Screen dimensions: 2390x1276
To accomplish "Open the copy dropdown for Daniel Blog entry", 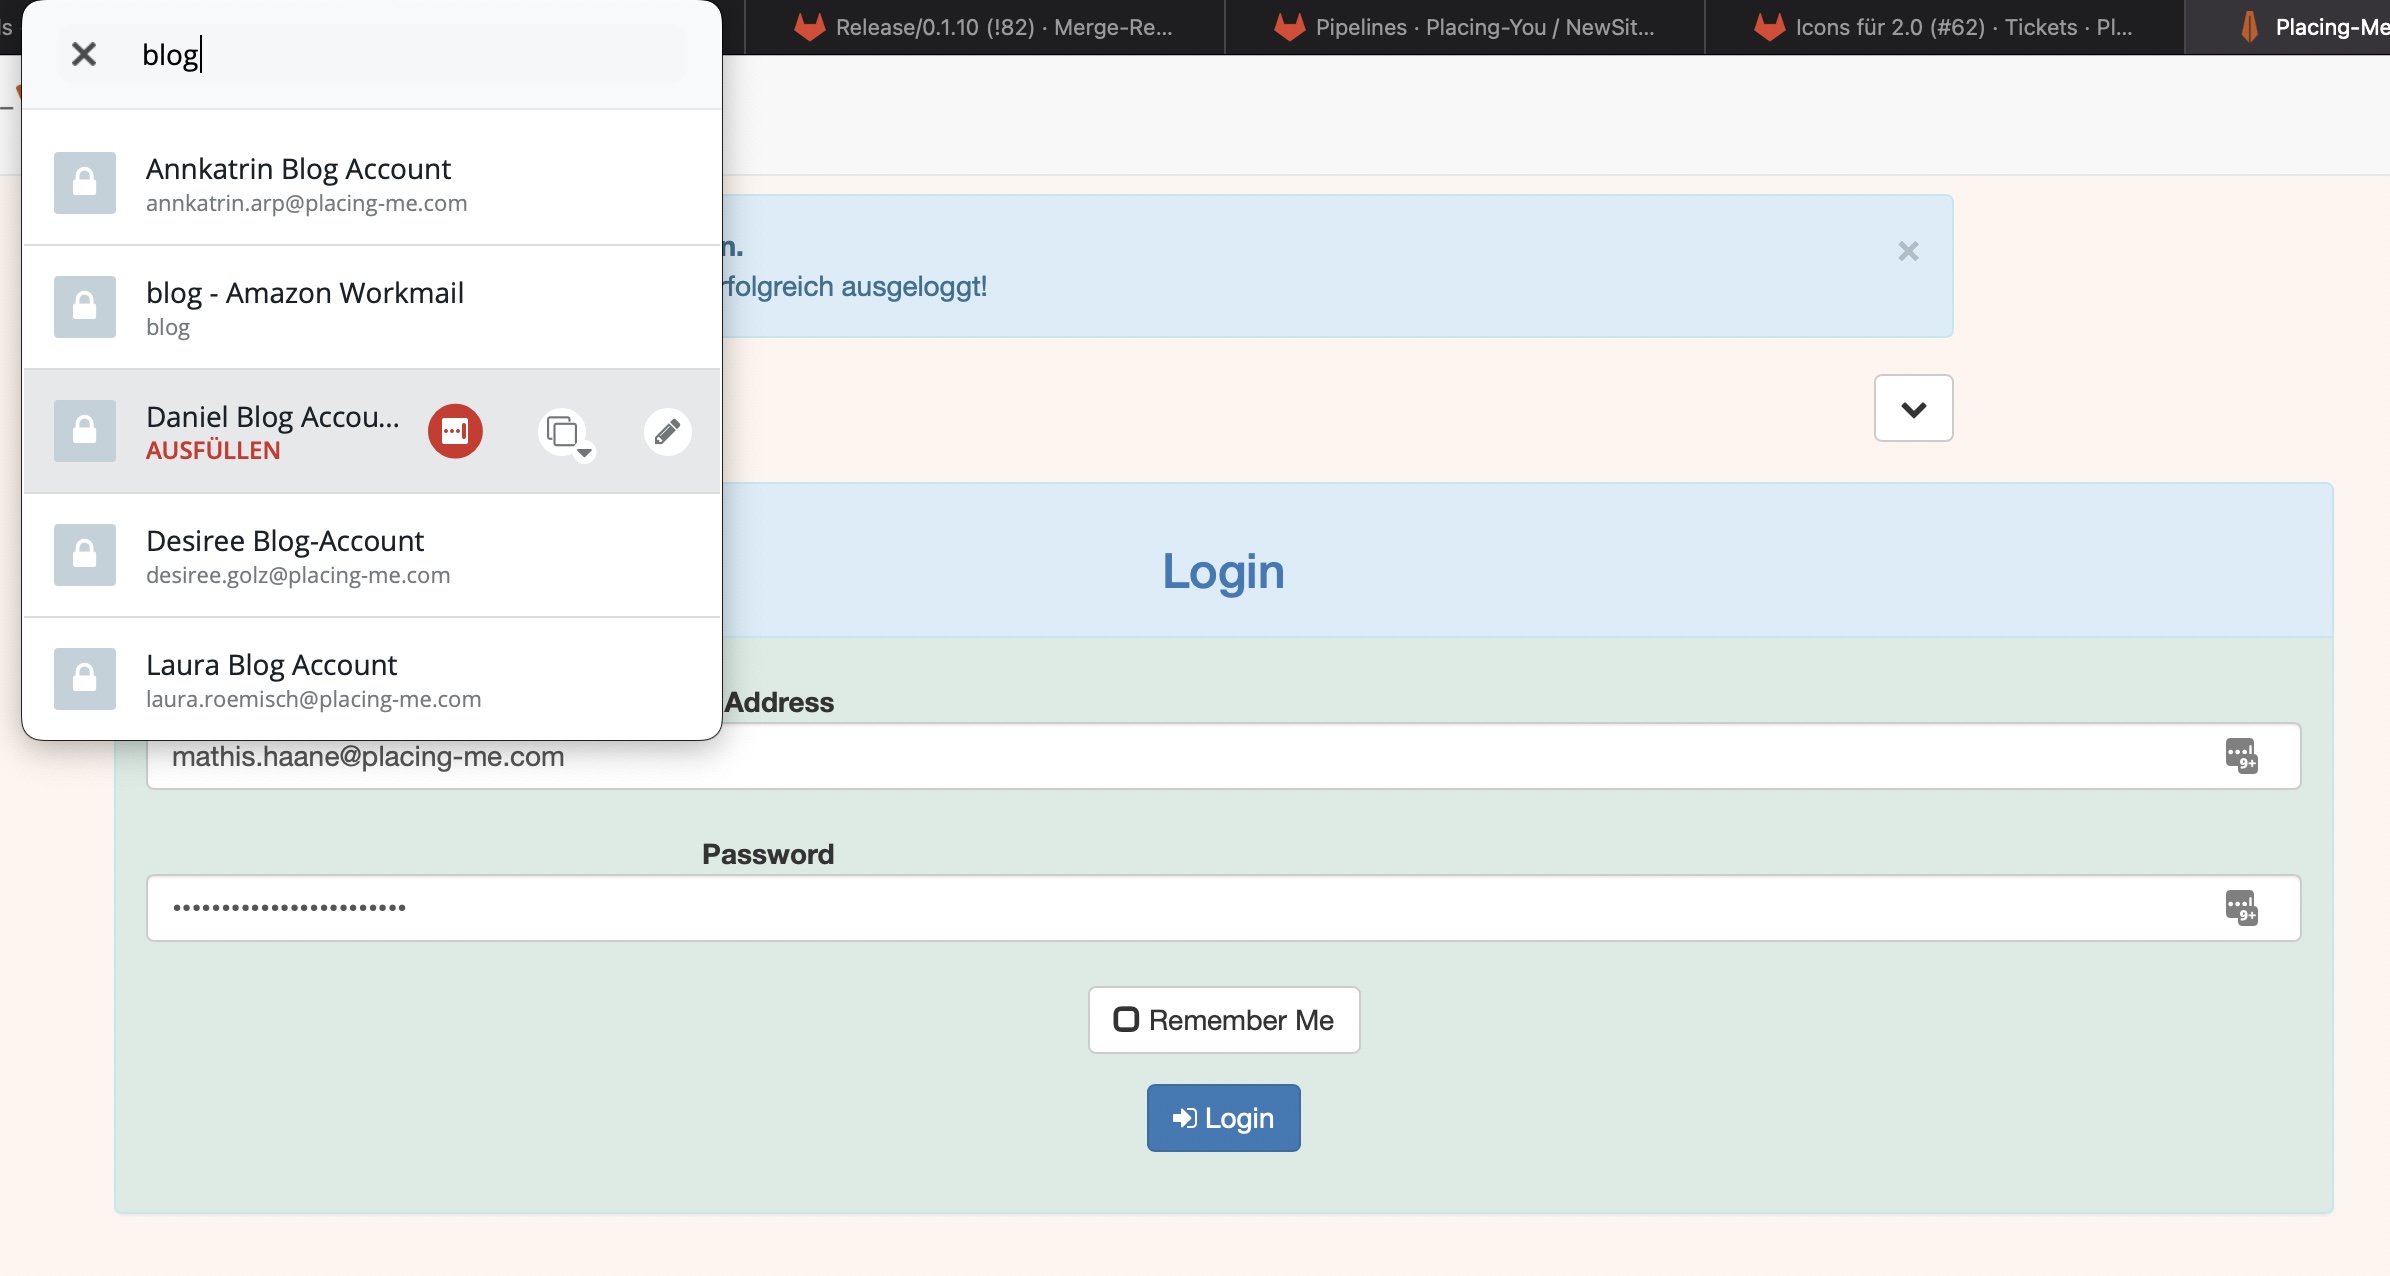I will click(565, 433).
